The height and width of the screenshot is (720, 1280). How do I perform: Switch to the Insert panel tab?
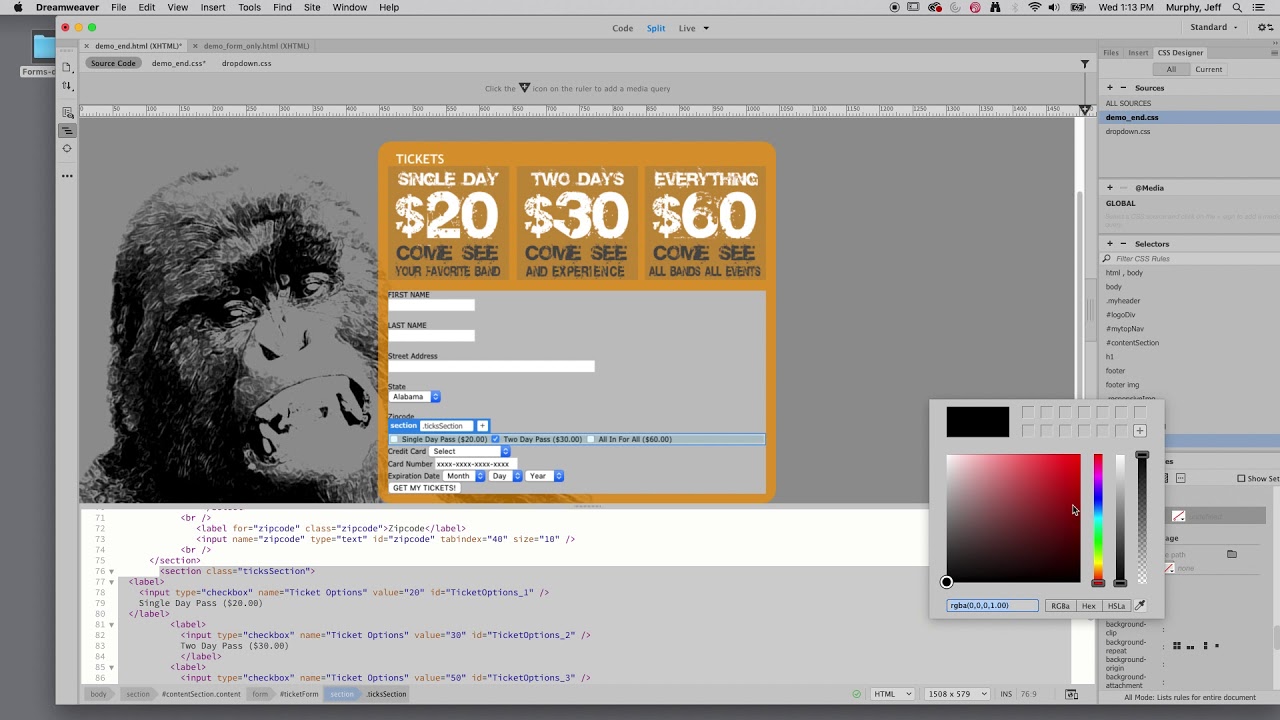click(1139, 53)
